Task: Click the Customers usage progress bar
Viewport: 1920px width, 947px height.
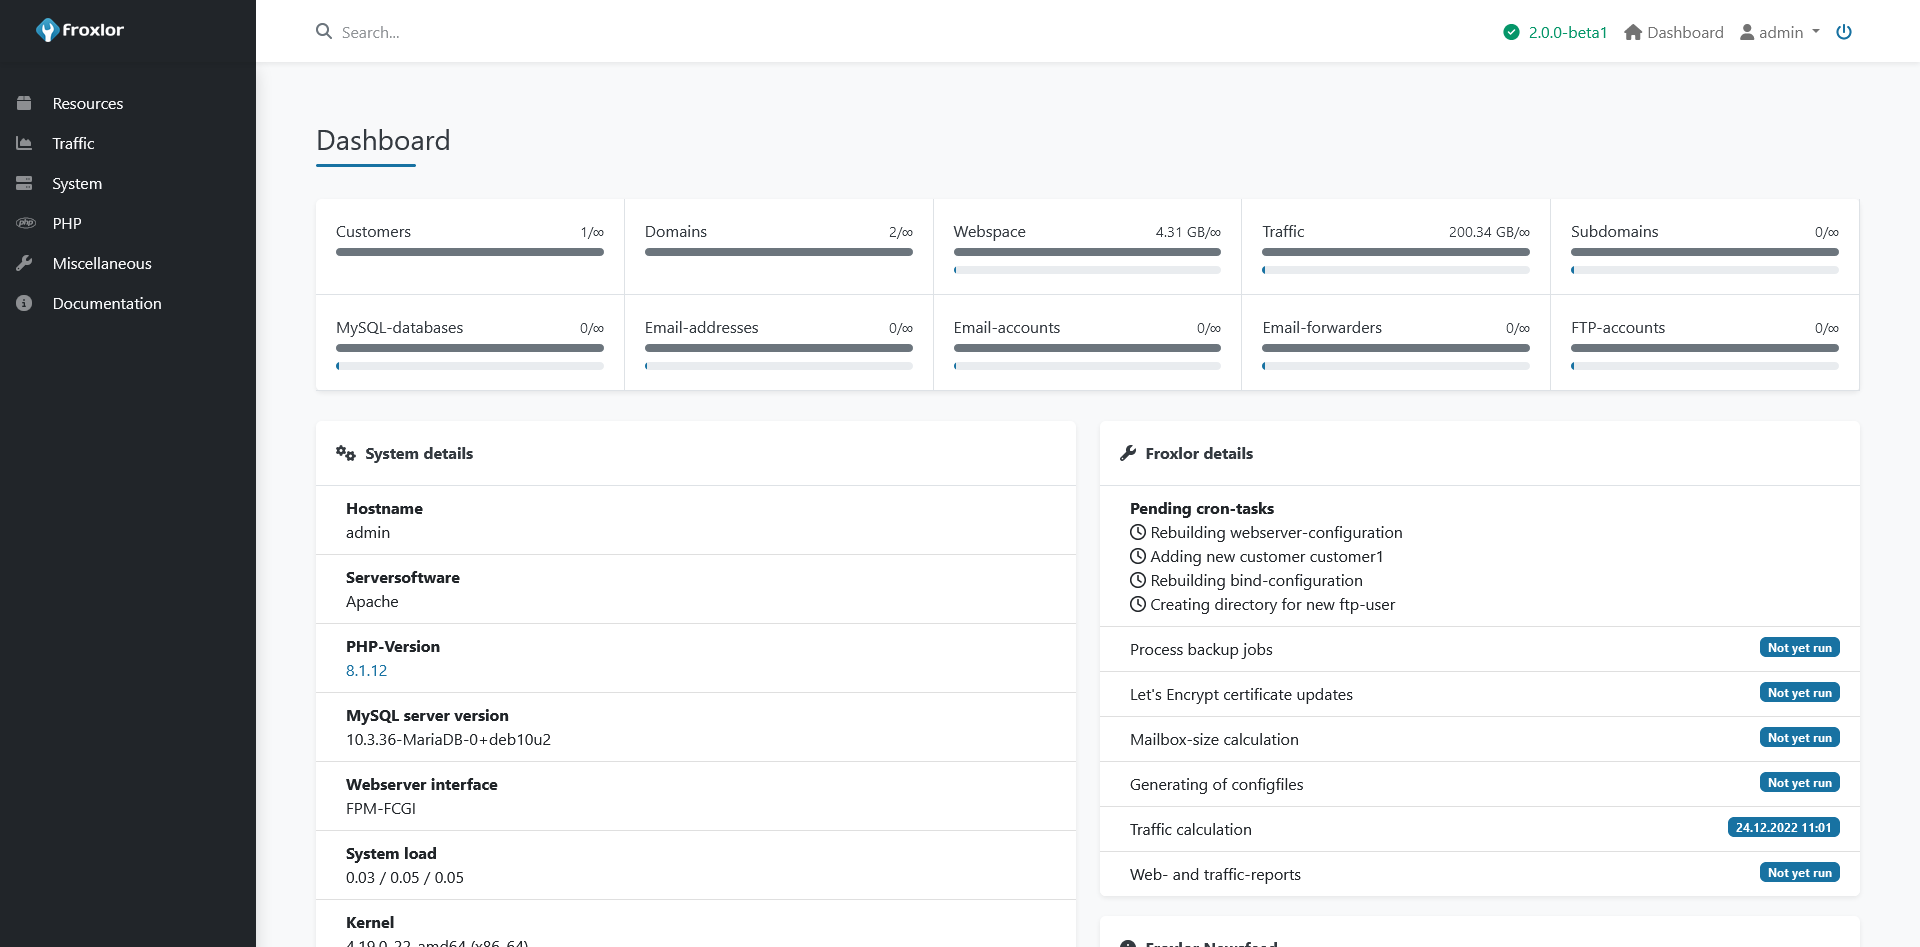Action: point(469,252)
